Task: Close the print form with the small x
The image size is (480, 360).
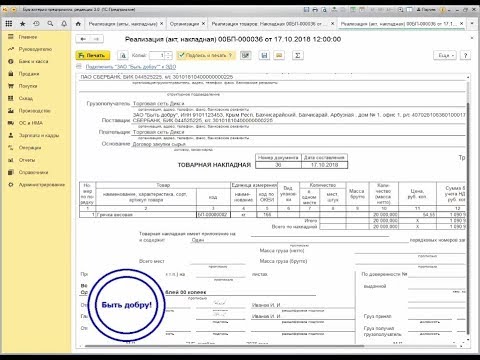Action: click(472, 38)
